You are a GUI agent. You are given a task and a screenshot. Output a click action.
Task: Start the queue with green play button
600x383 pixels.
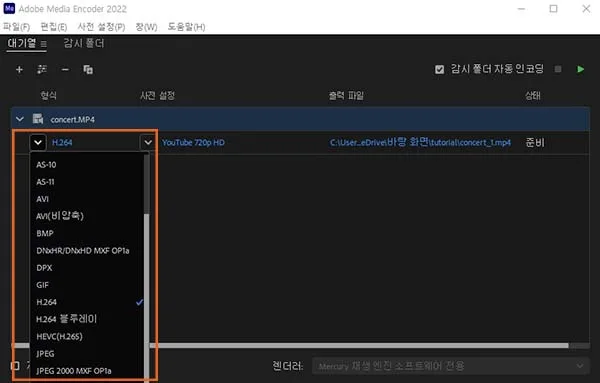[580, 69]
